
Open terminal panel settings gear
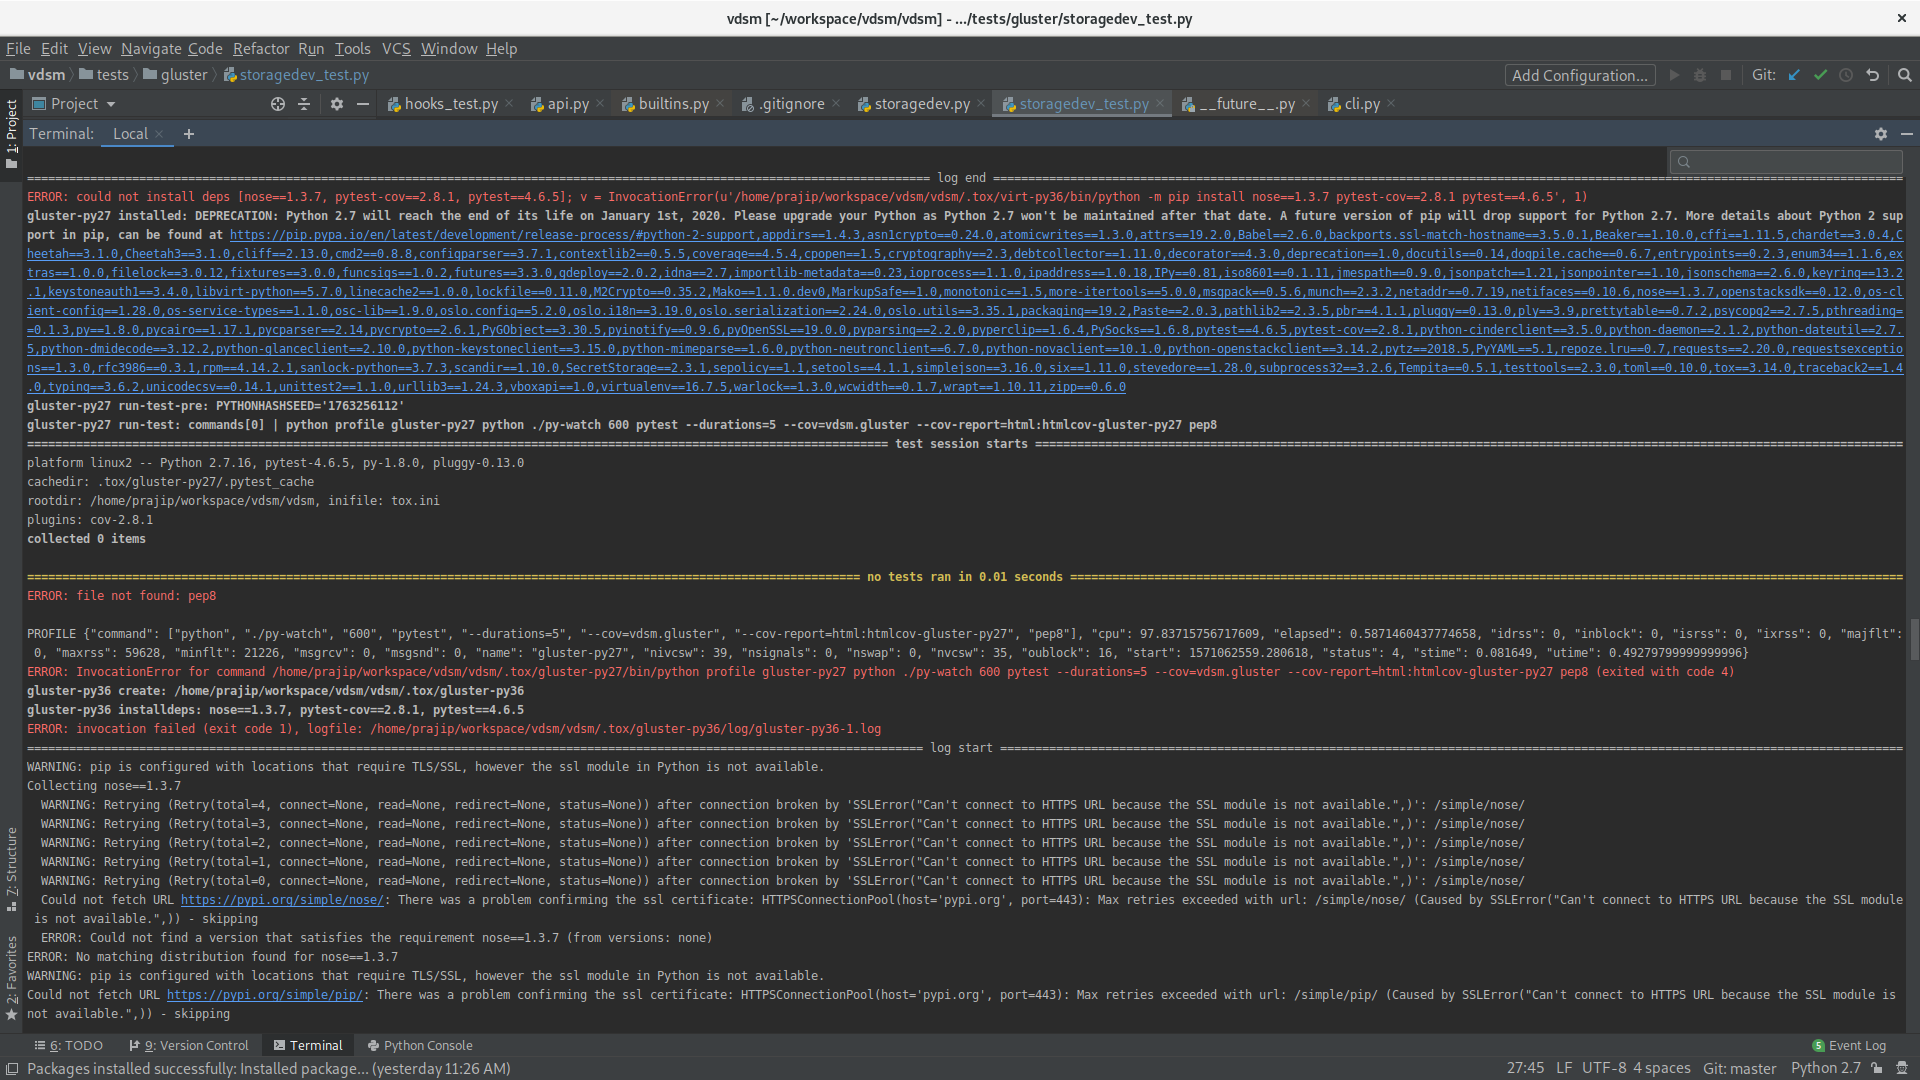(x=1880, y=134)
